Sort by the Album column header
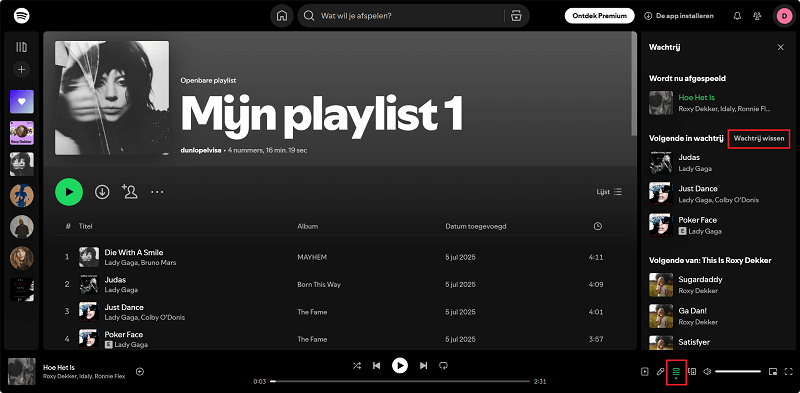This screenshot has width=800, height=393. coord(308,226)
